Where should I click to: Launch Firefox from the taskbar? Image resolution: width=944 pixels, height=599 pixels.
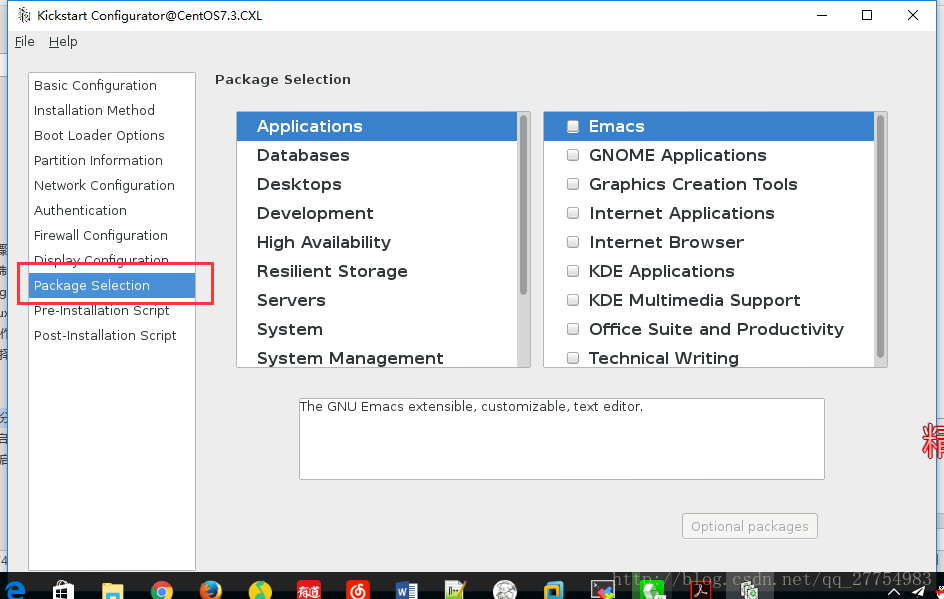[210, 590]
